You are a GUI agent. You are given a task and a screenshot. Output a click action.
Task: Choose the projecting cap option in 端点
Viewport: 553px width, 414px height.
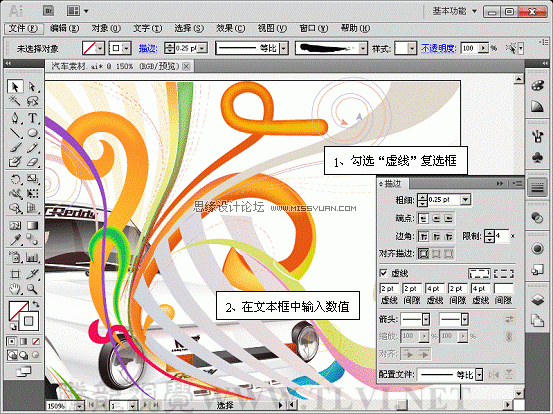click(449, 219)
